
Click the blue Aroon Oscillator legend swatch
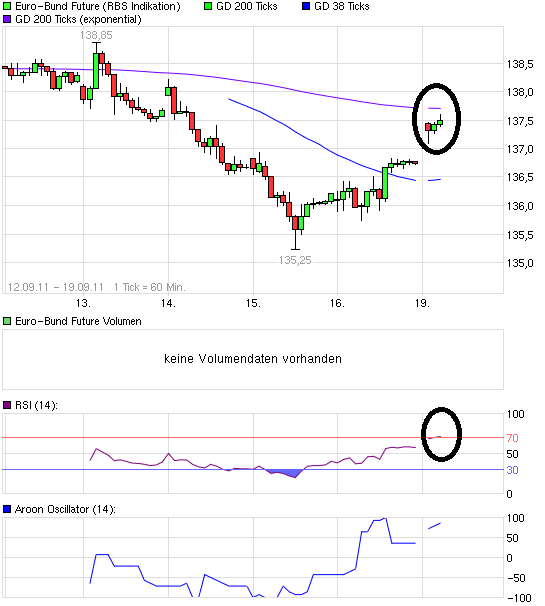point(7,509)
